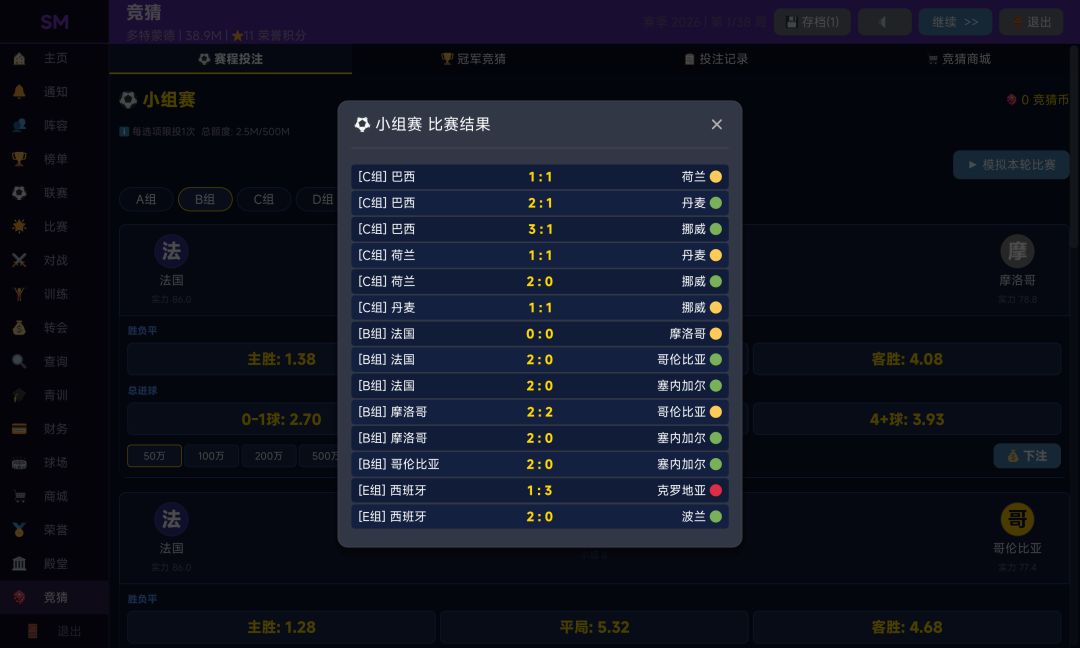Click the [B组] 摩洛哥 2:2 哥伦比亚 result row
Viewport: 1080px width, 648px height.
pyautogui.click(x=540, y=412)
